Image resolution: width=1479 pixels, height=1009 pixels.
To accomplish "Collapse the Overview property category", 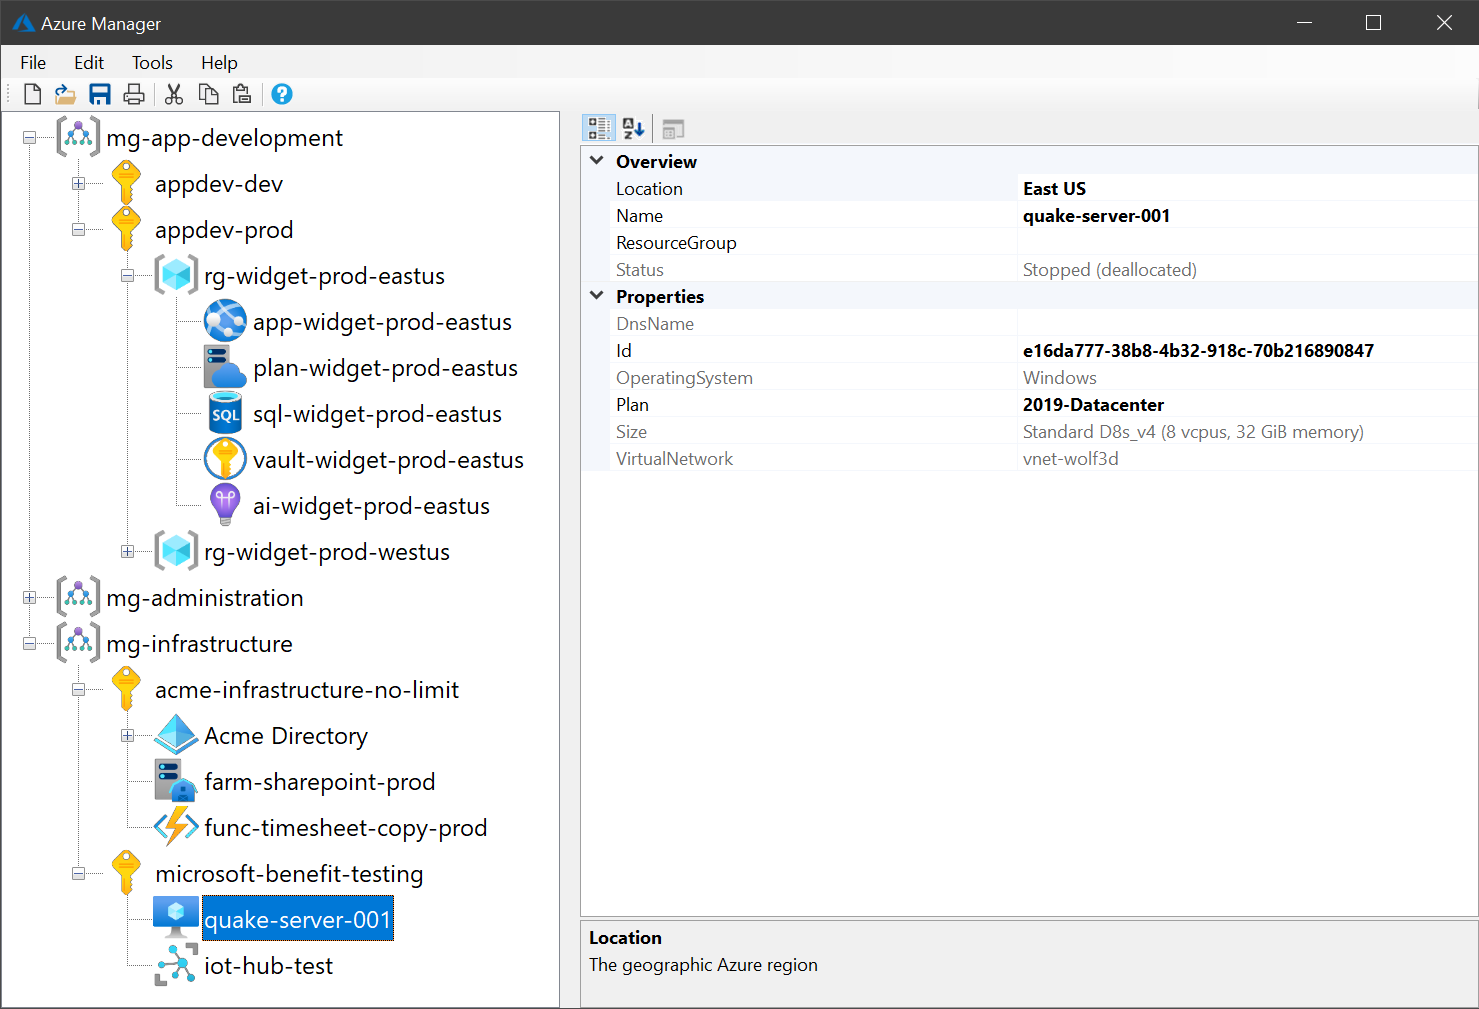I will (597, 161).
